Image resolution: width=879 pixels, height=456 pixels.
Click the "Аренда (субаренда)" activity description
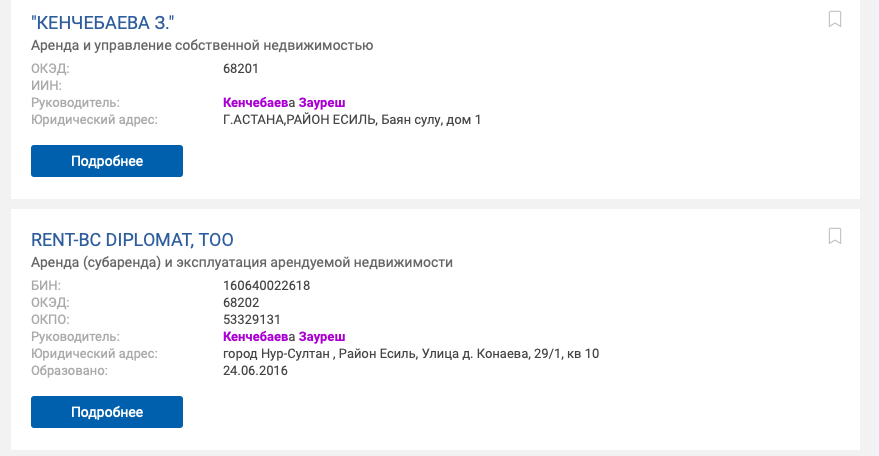pyautogui.click(x=242, y=263)
